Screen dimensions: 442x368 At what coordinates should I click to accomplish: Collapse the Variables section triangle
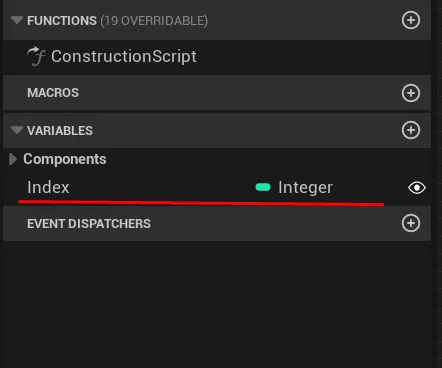pos(17,130)
